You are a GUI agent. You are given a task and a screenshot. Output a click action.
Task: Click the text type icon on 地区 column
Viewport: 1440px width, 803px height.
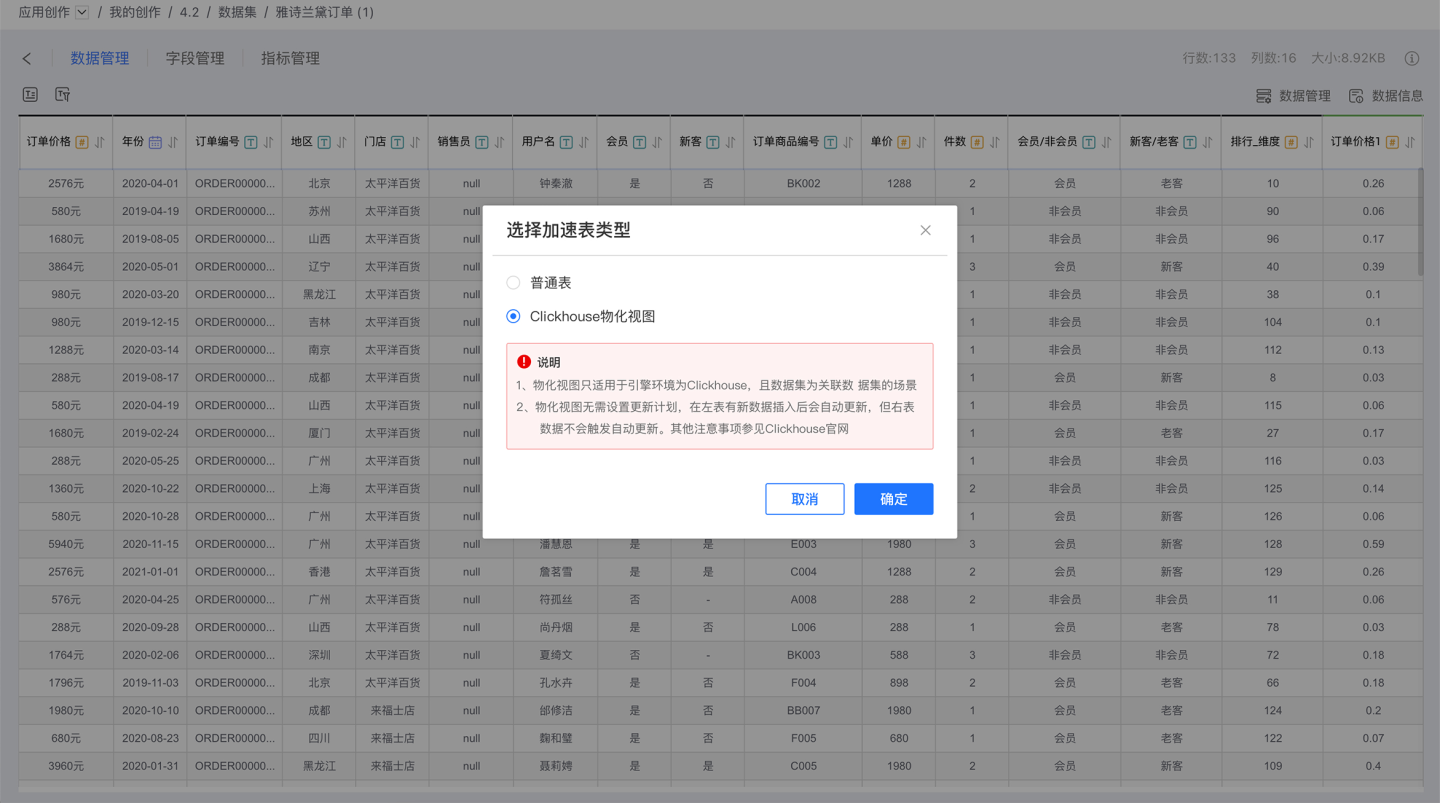324,143
